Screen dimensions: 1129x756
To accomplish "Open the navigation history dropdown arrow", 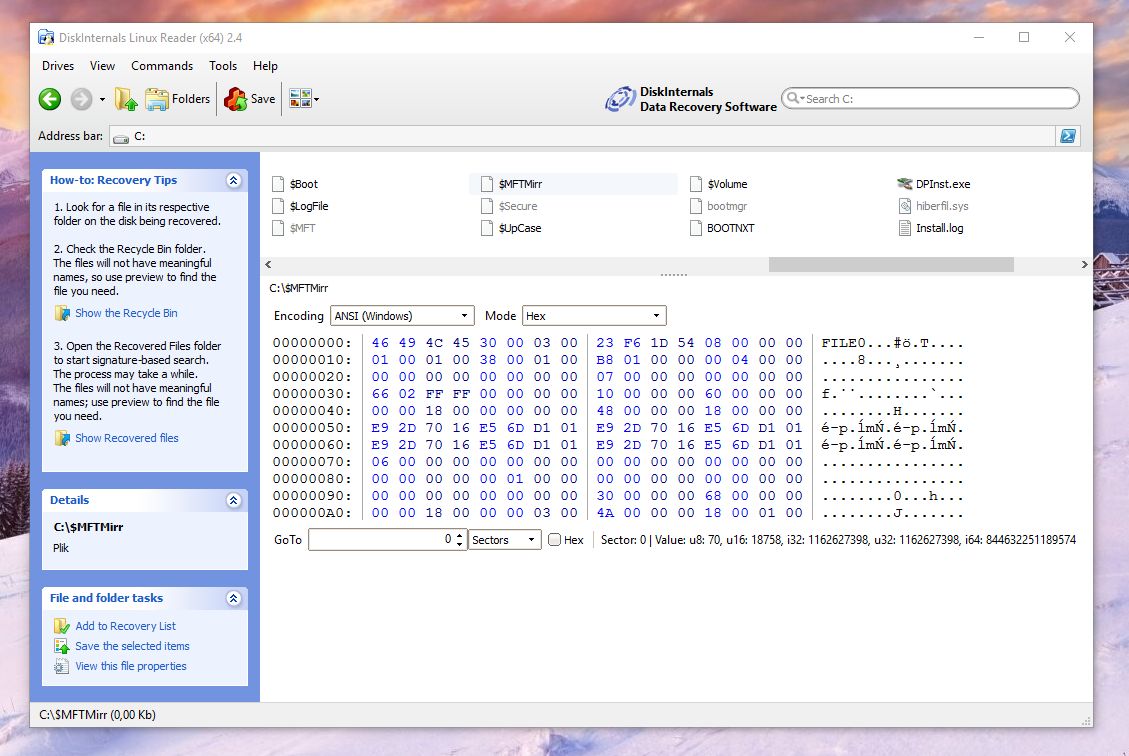I will point(102,99).
